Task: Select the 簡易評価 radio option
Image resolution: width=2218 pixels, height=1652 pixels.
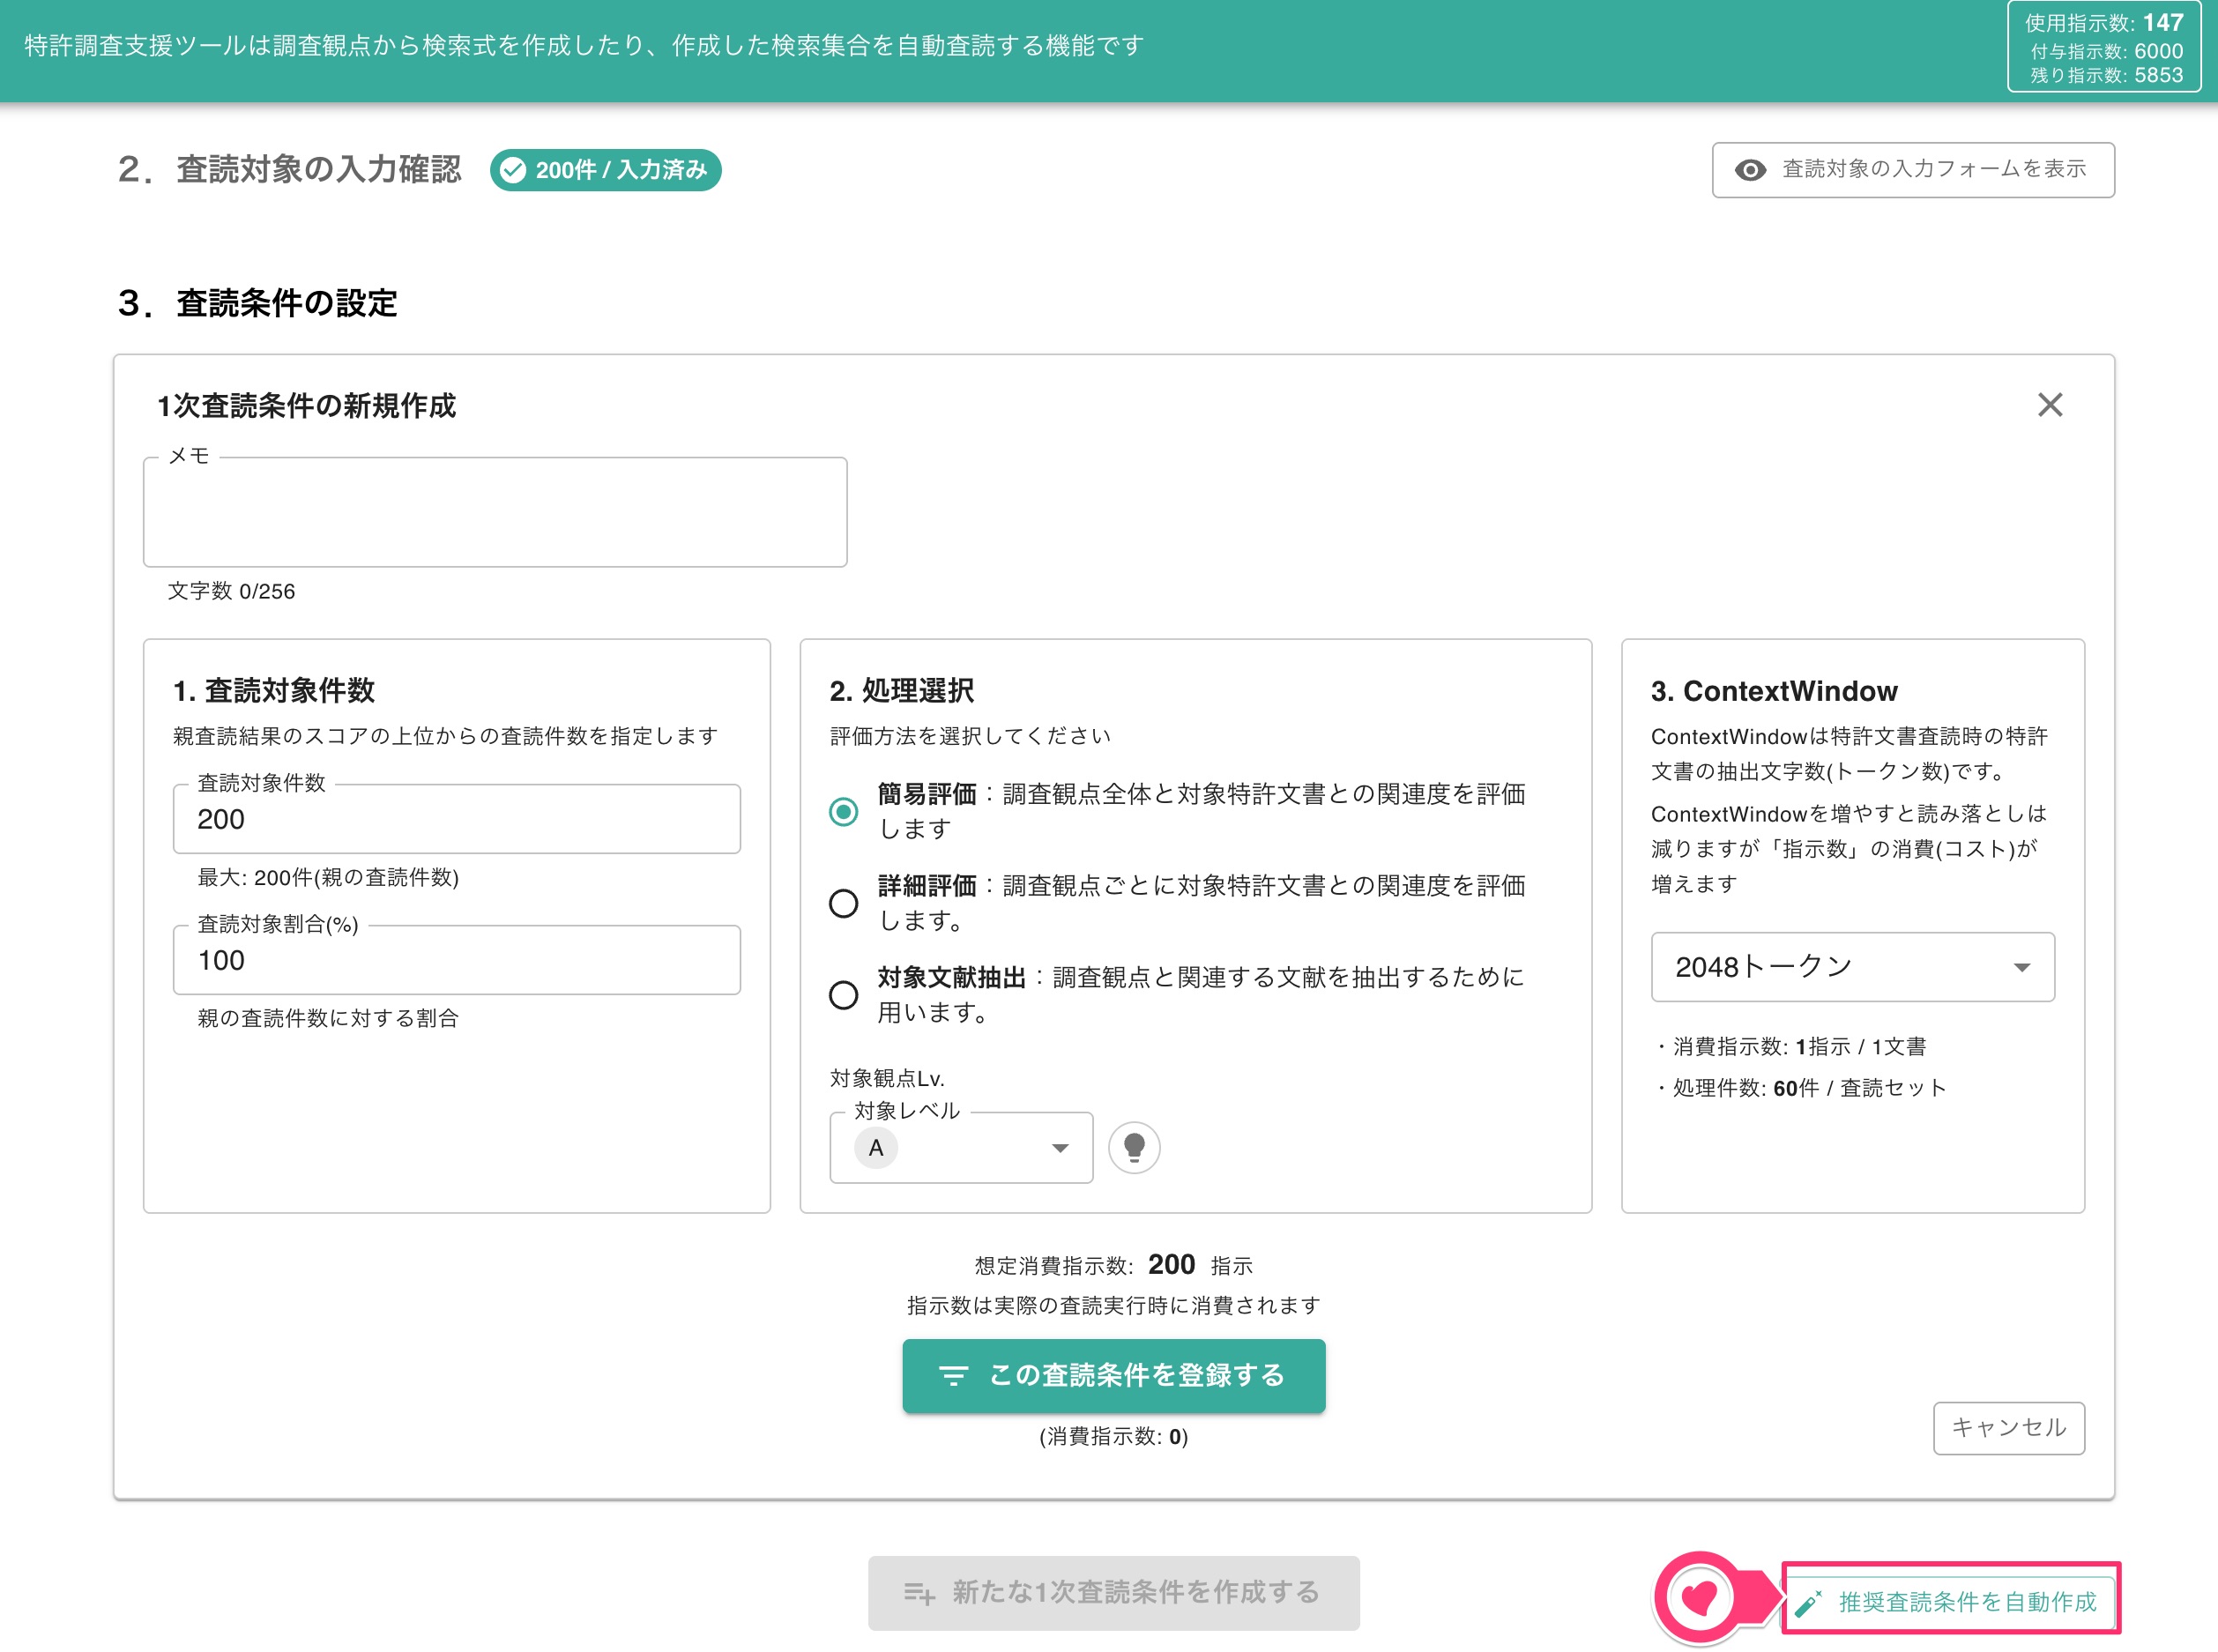Action: tap(843, 811)
